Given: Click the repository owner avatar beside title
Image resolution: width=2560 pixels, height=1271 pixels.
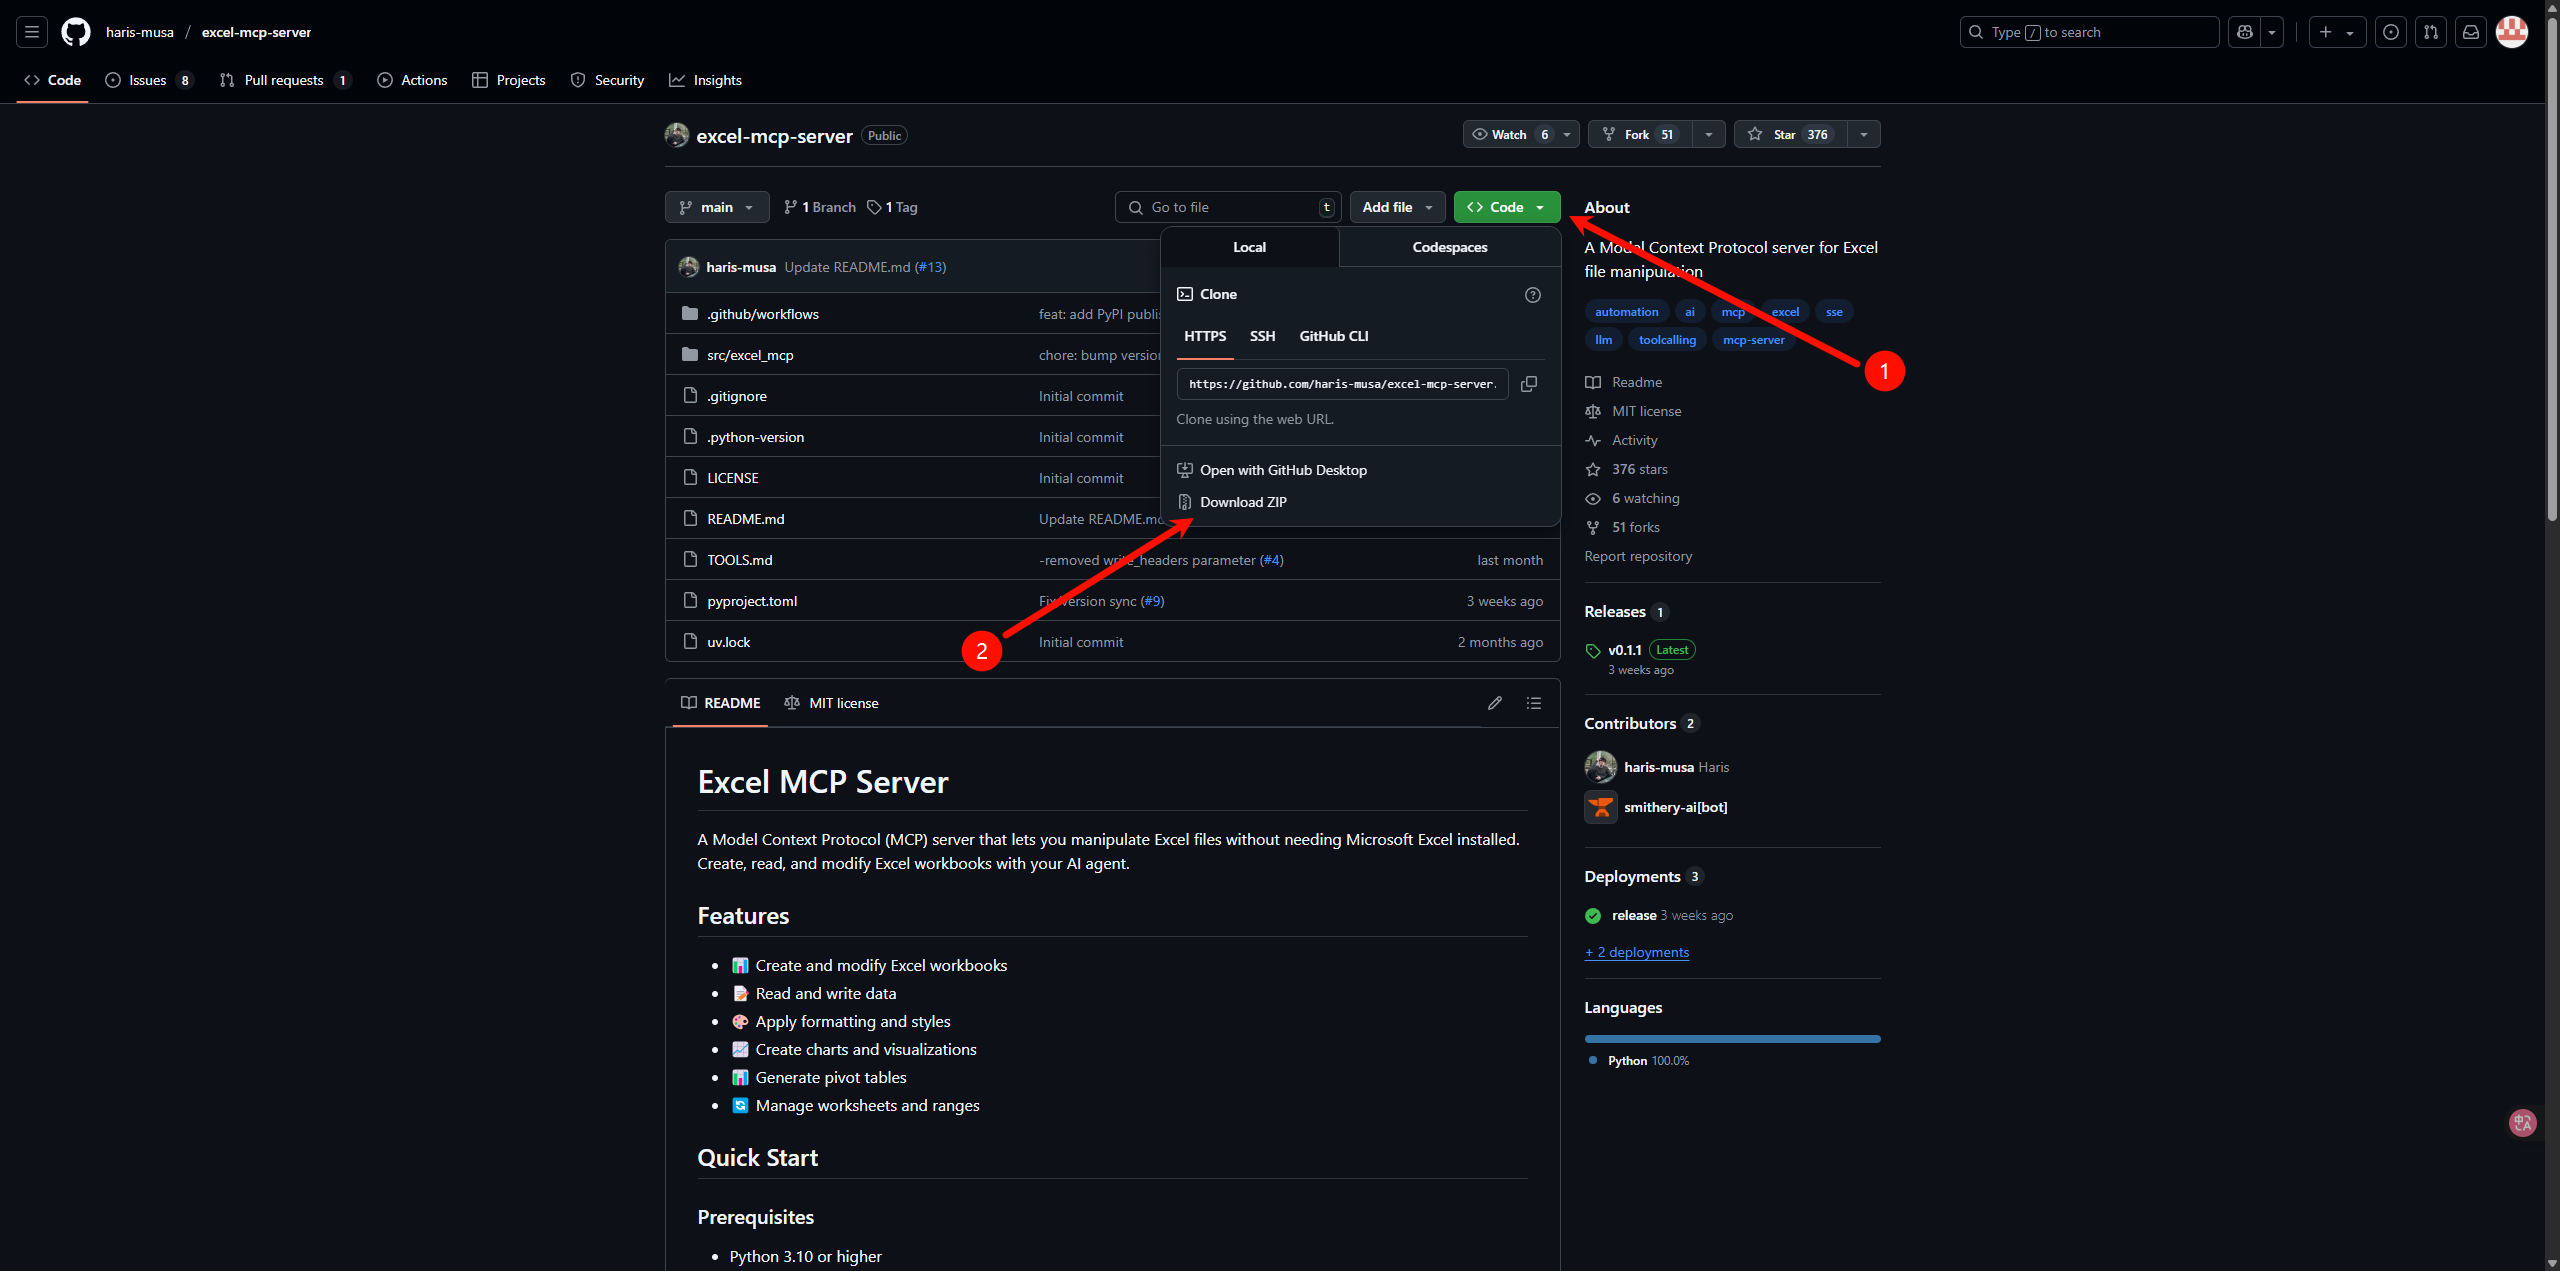Looking at the screenshot, I should 677,135.
